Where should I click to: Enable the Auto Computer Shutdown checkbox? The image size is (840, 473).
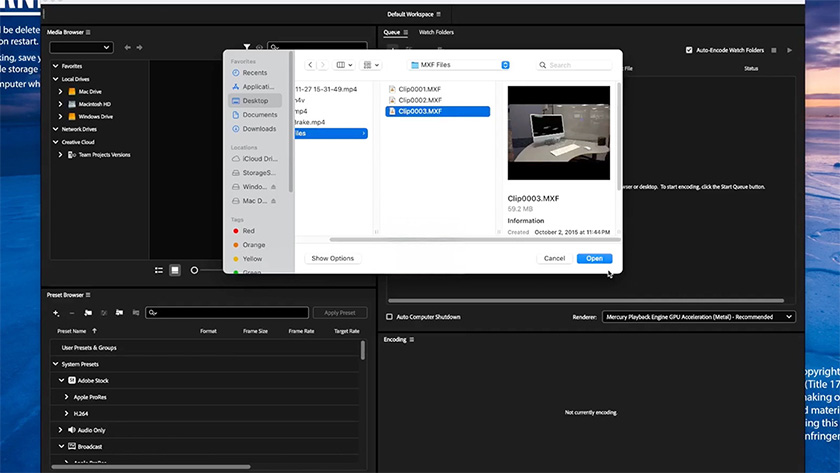[x=390, y=317]
